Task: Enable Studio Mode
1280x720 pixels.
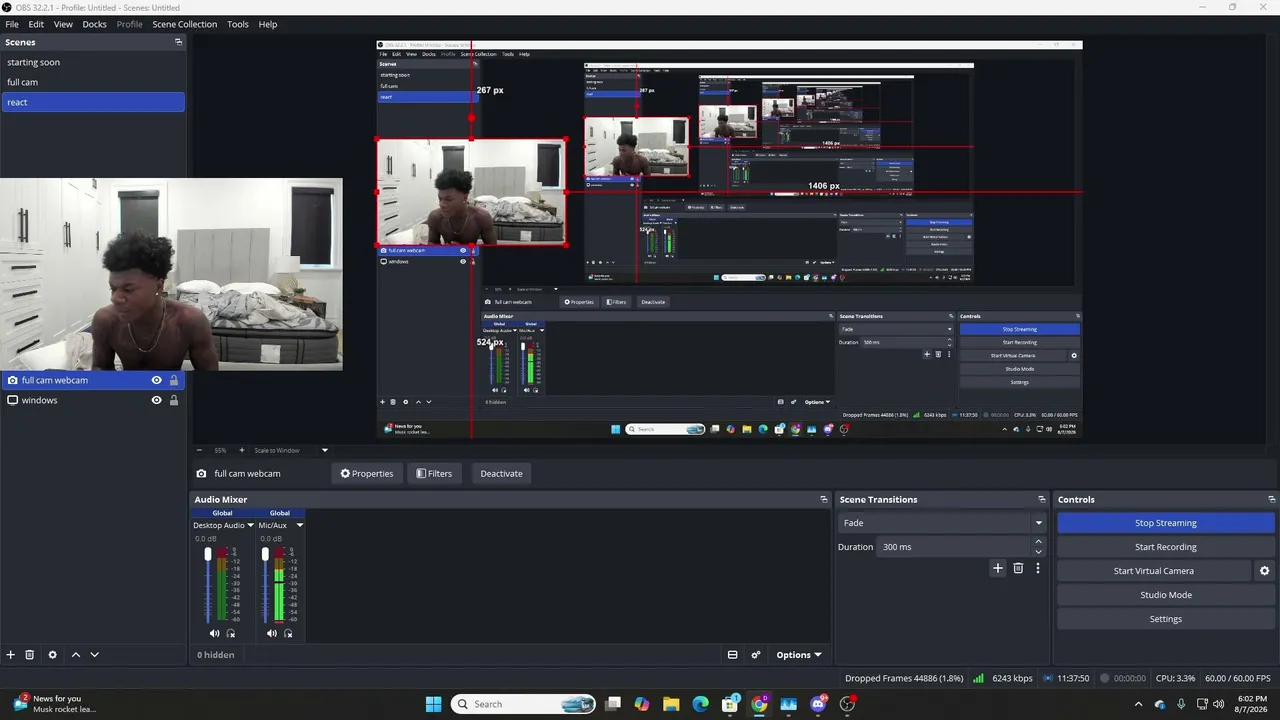Action: click(1165, 595)
